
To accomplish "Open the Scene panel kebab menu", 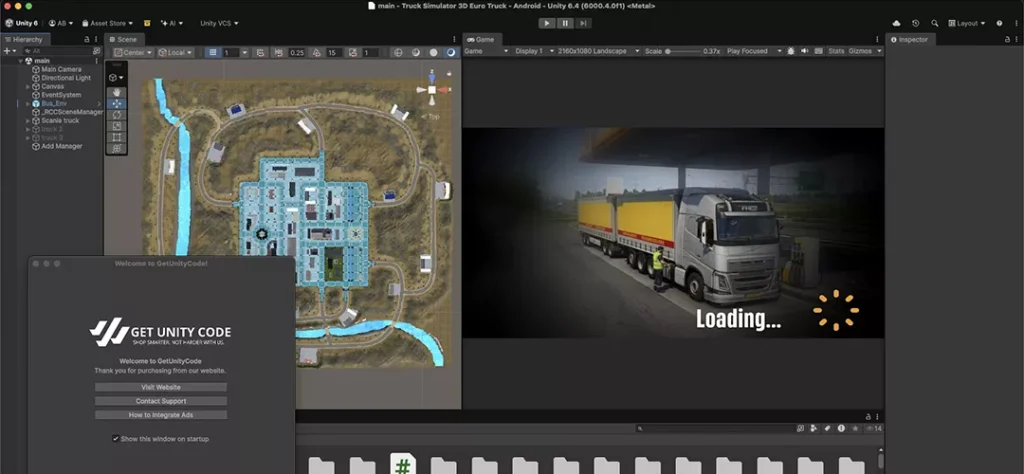I will tap(455, 39).
